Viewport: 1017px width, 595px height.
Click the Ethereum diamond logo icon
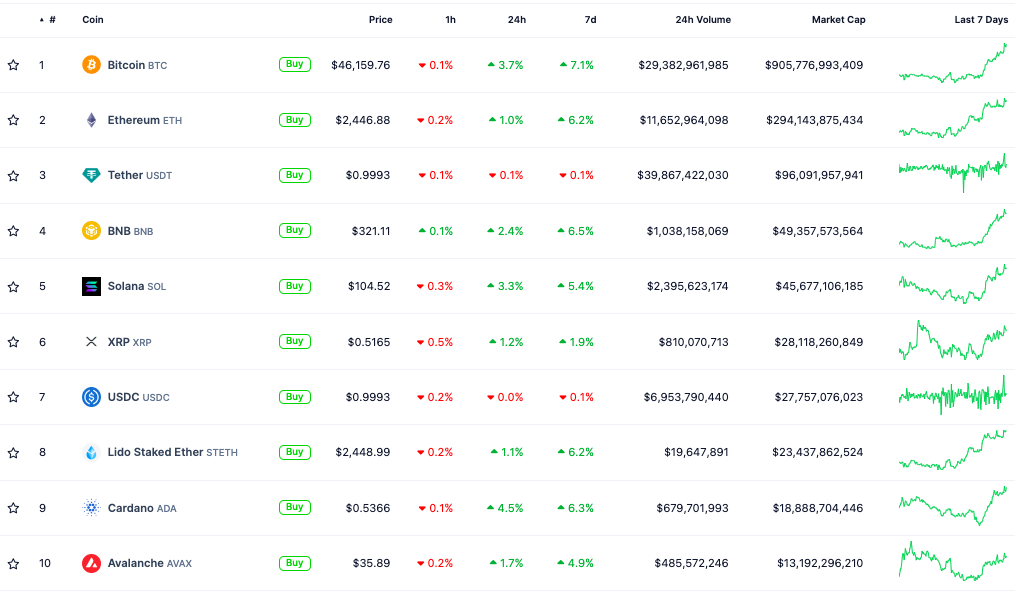point(91,120)
